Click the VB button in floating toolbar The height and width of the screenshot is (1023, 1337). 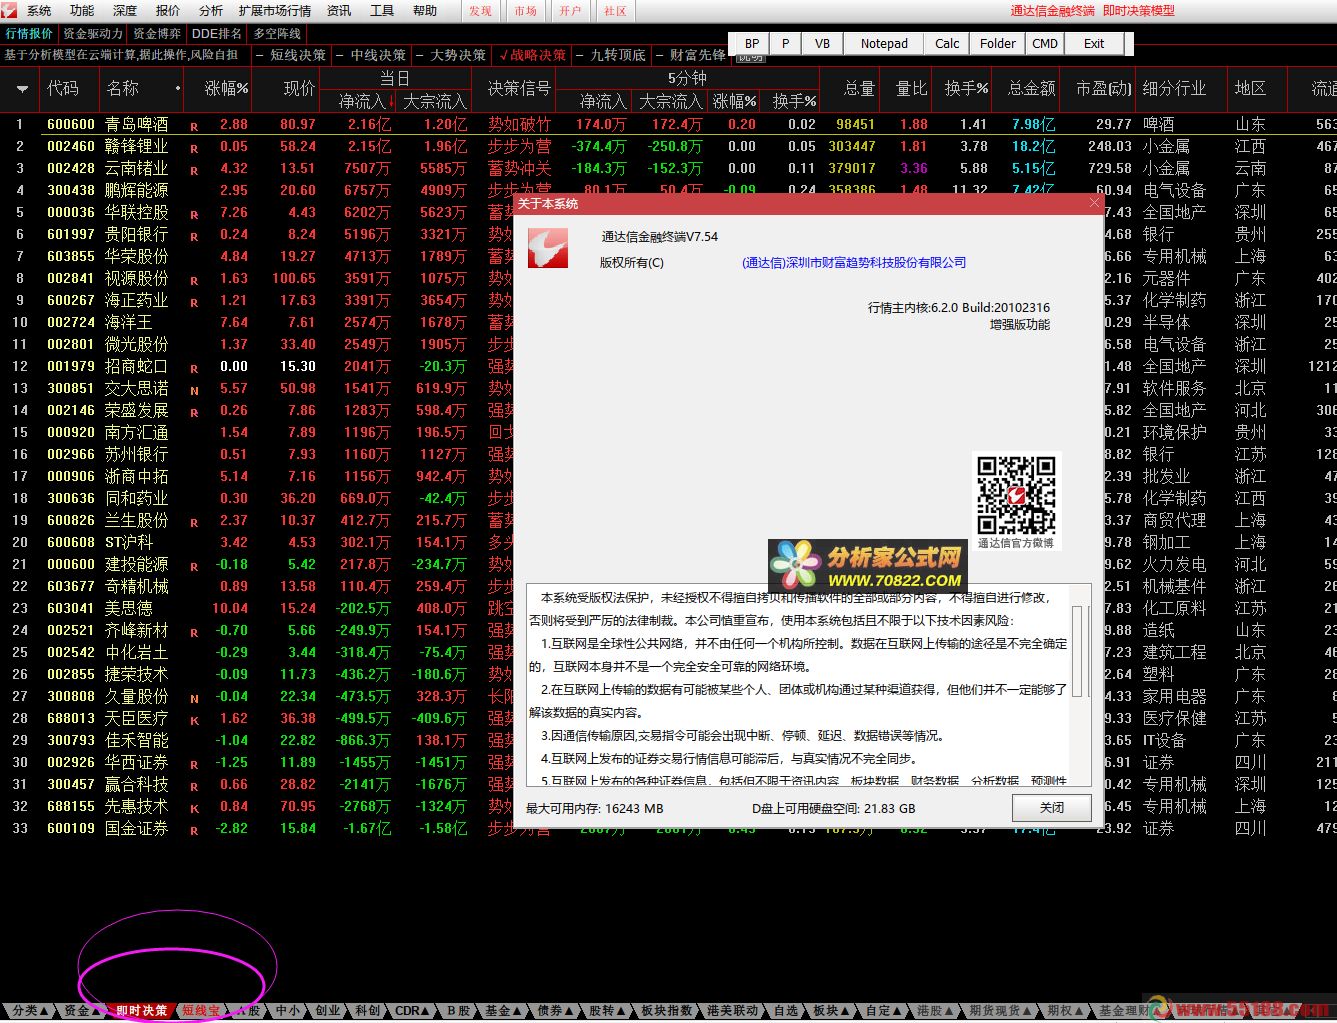[822, 44]
